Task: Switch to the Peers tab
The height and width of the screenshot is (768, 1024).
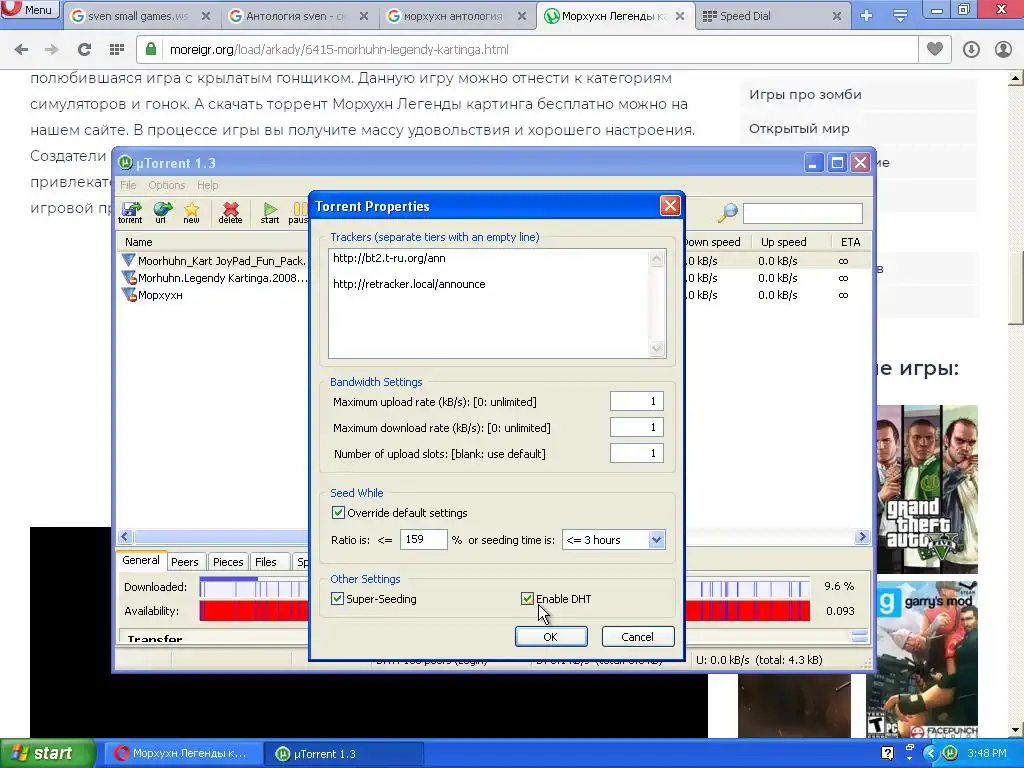Action: tap(185, 562)
